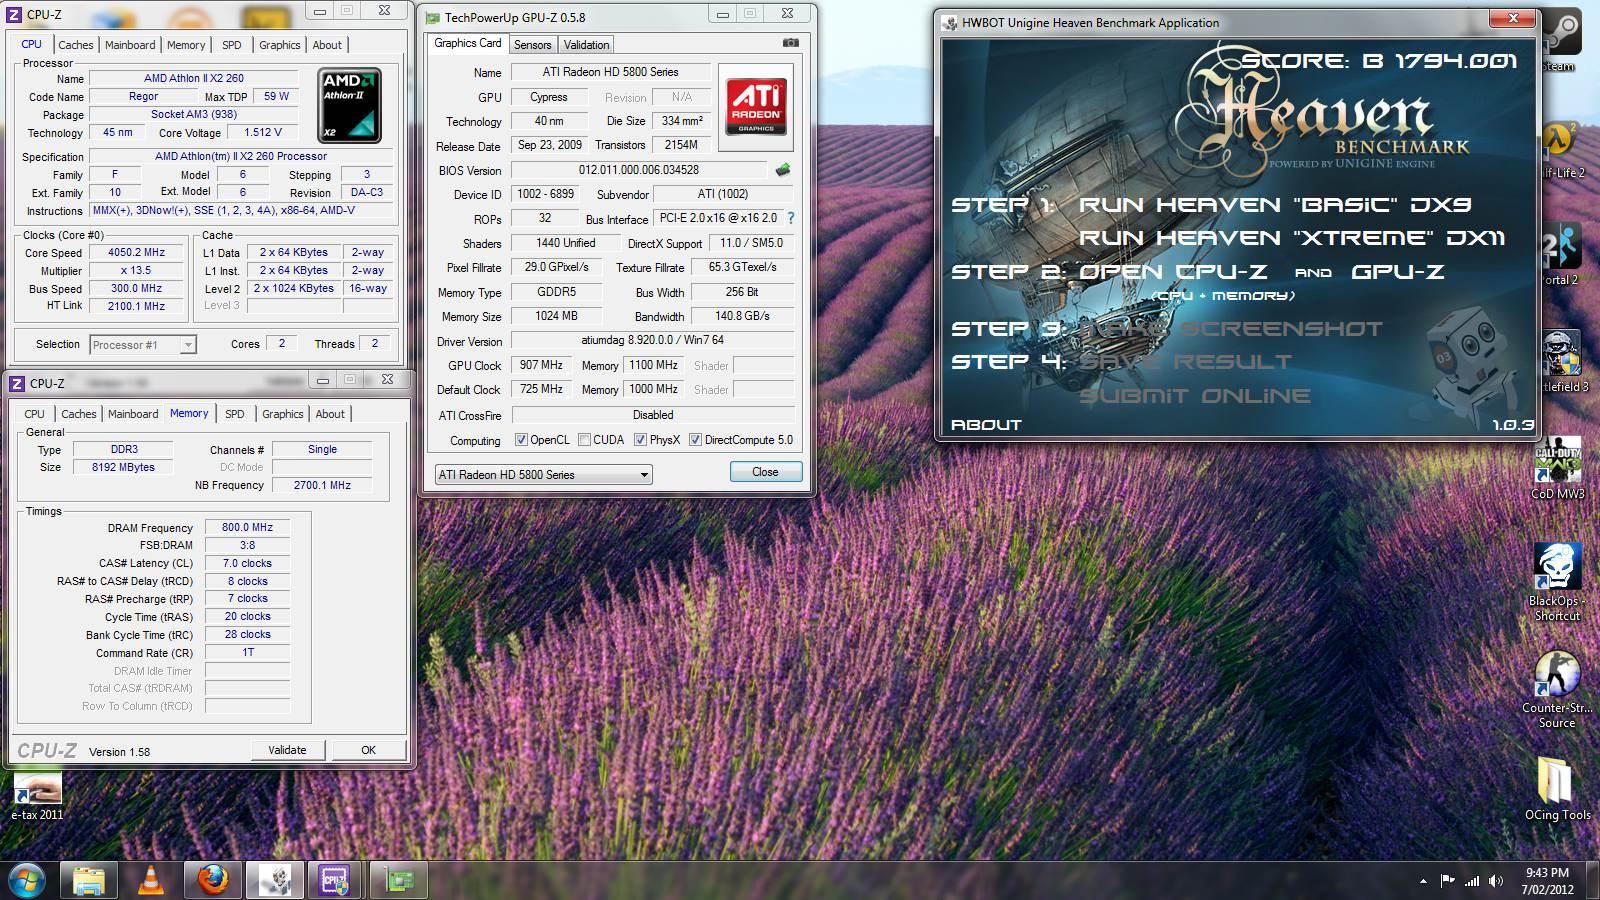Open the About tab in the lower CPU-Z
This screenshot has height=900, width=1600.
pyautogui.click(x=330, y=414)
